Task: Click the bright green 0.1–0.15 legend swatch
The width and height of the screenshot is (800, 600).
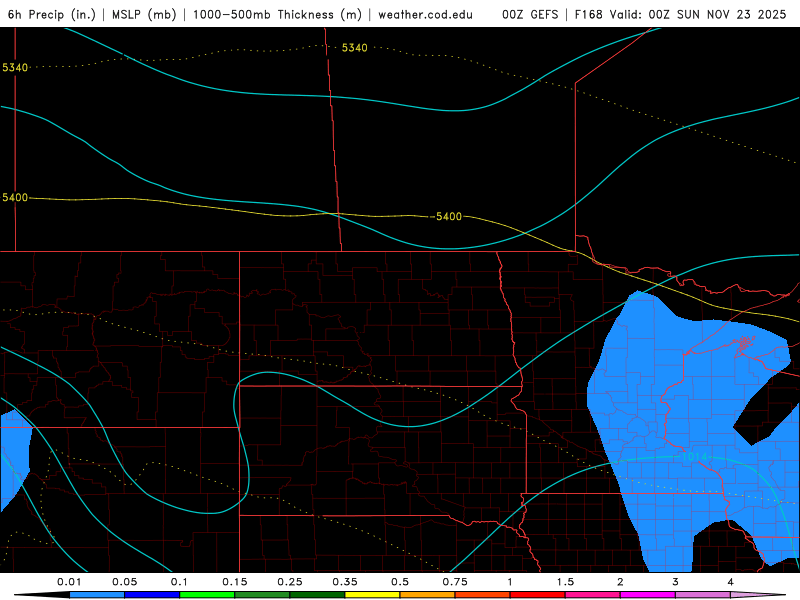Action: click(207, 595)
